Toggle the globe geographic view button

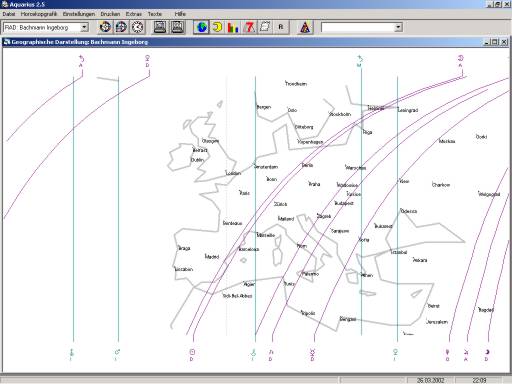pyautogui.click(x=201, y=27)
